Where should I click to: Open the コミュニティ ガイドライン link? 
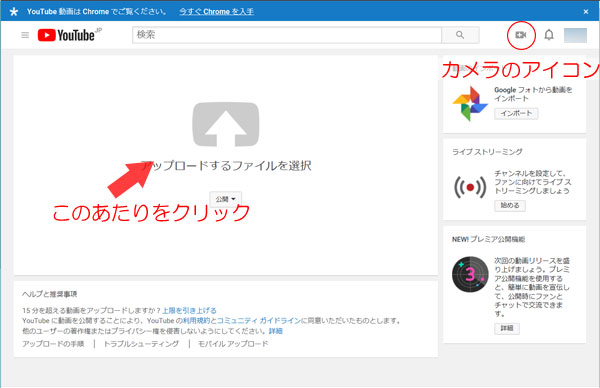[x=259, y=321]
